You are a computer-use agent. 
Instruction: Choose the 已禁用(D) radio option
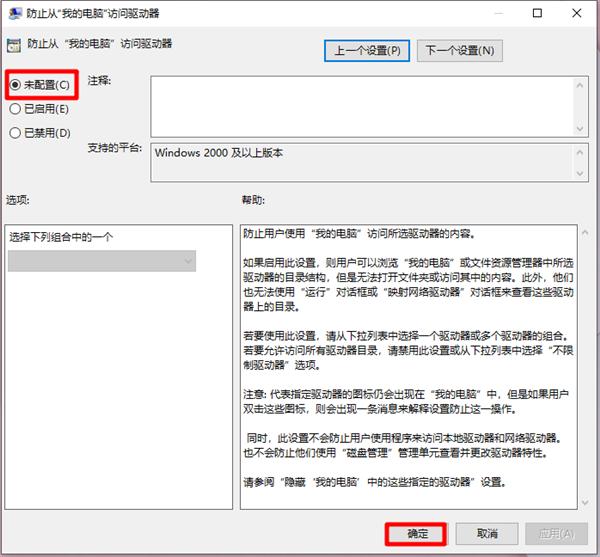point(15,132)
